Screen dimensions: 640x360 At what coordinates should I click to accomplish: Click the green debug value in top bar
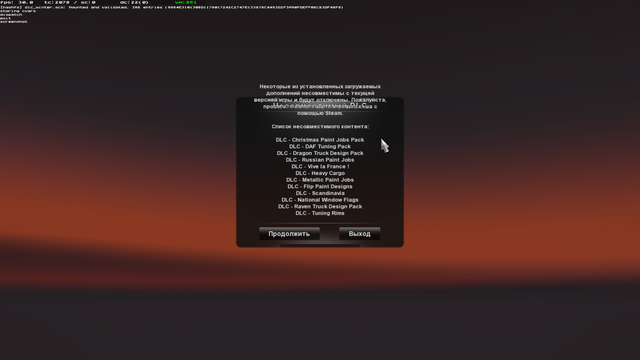pos(186,2)
